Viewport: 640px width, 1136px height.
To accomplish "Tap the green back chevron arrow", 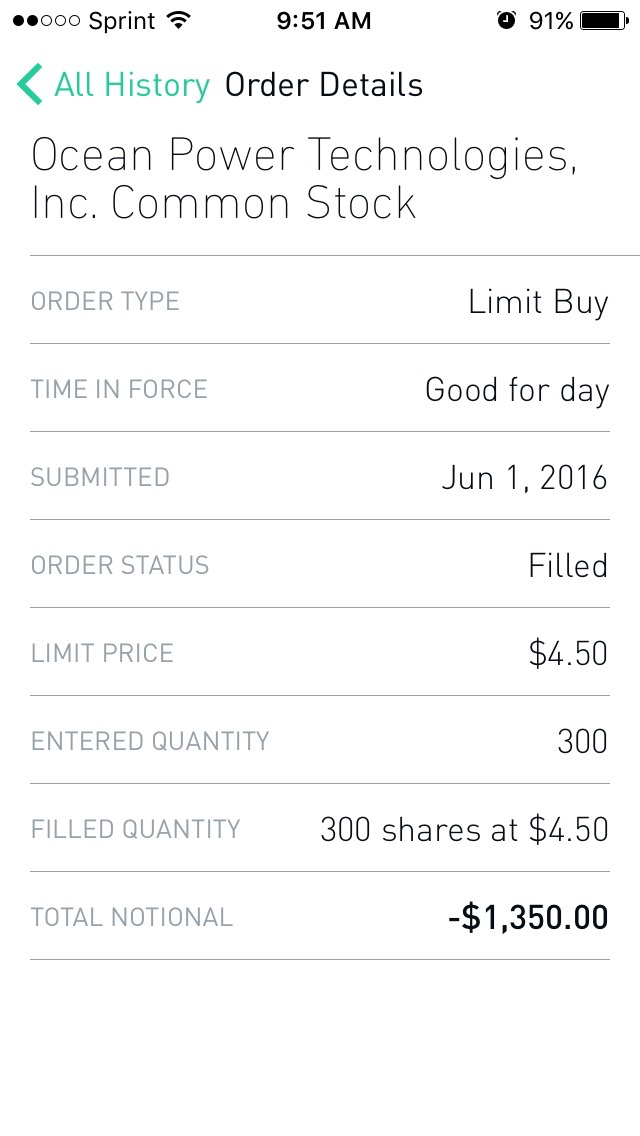I will 30,85.
